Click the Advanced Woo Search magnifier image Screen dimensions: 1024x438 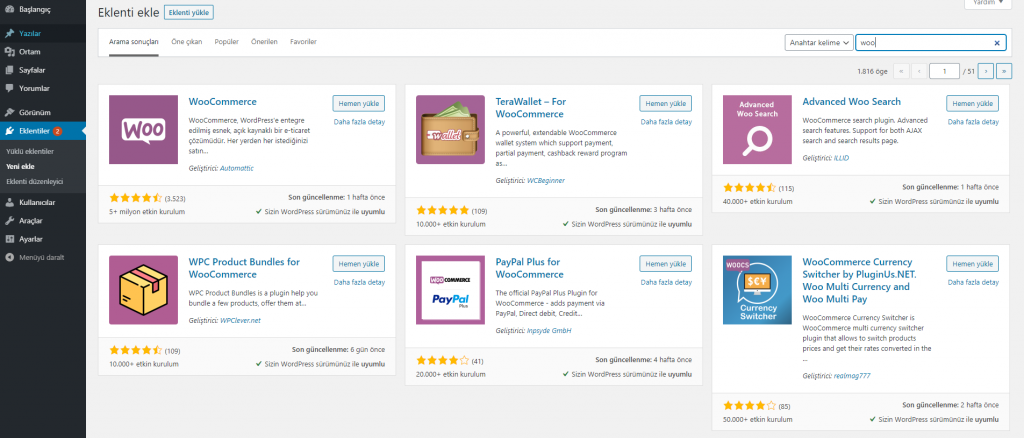[757, 129]
